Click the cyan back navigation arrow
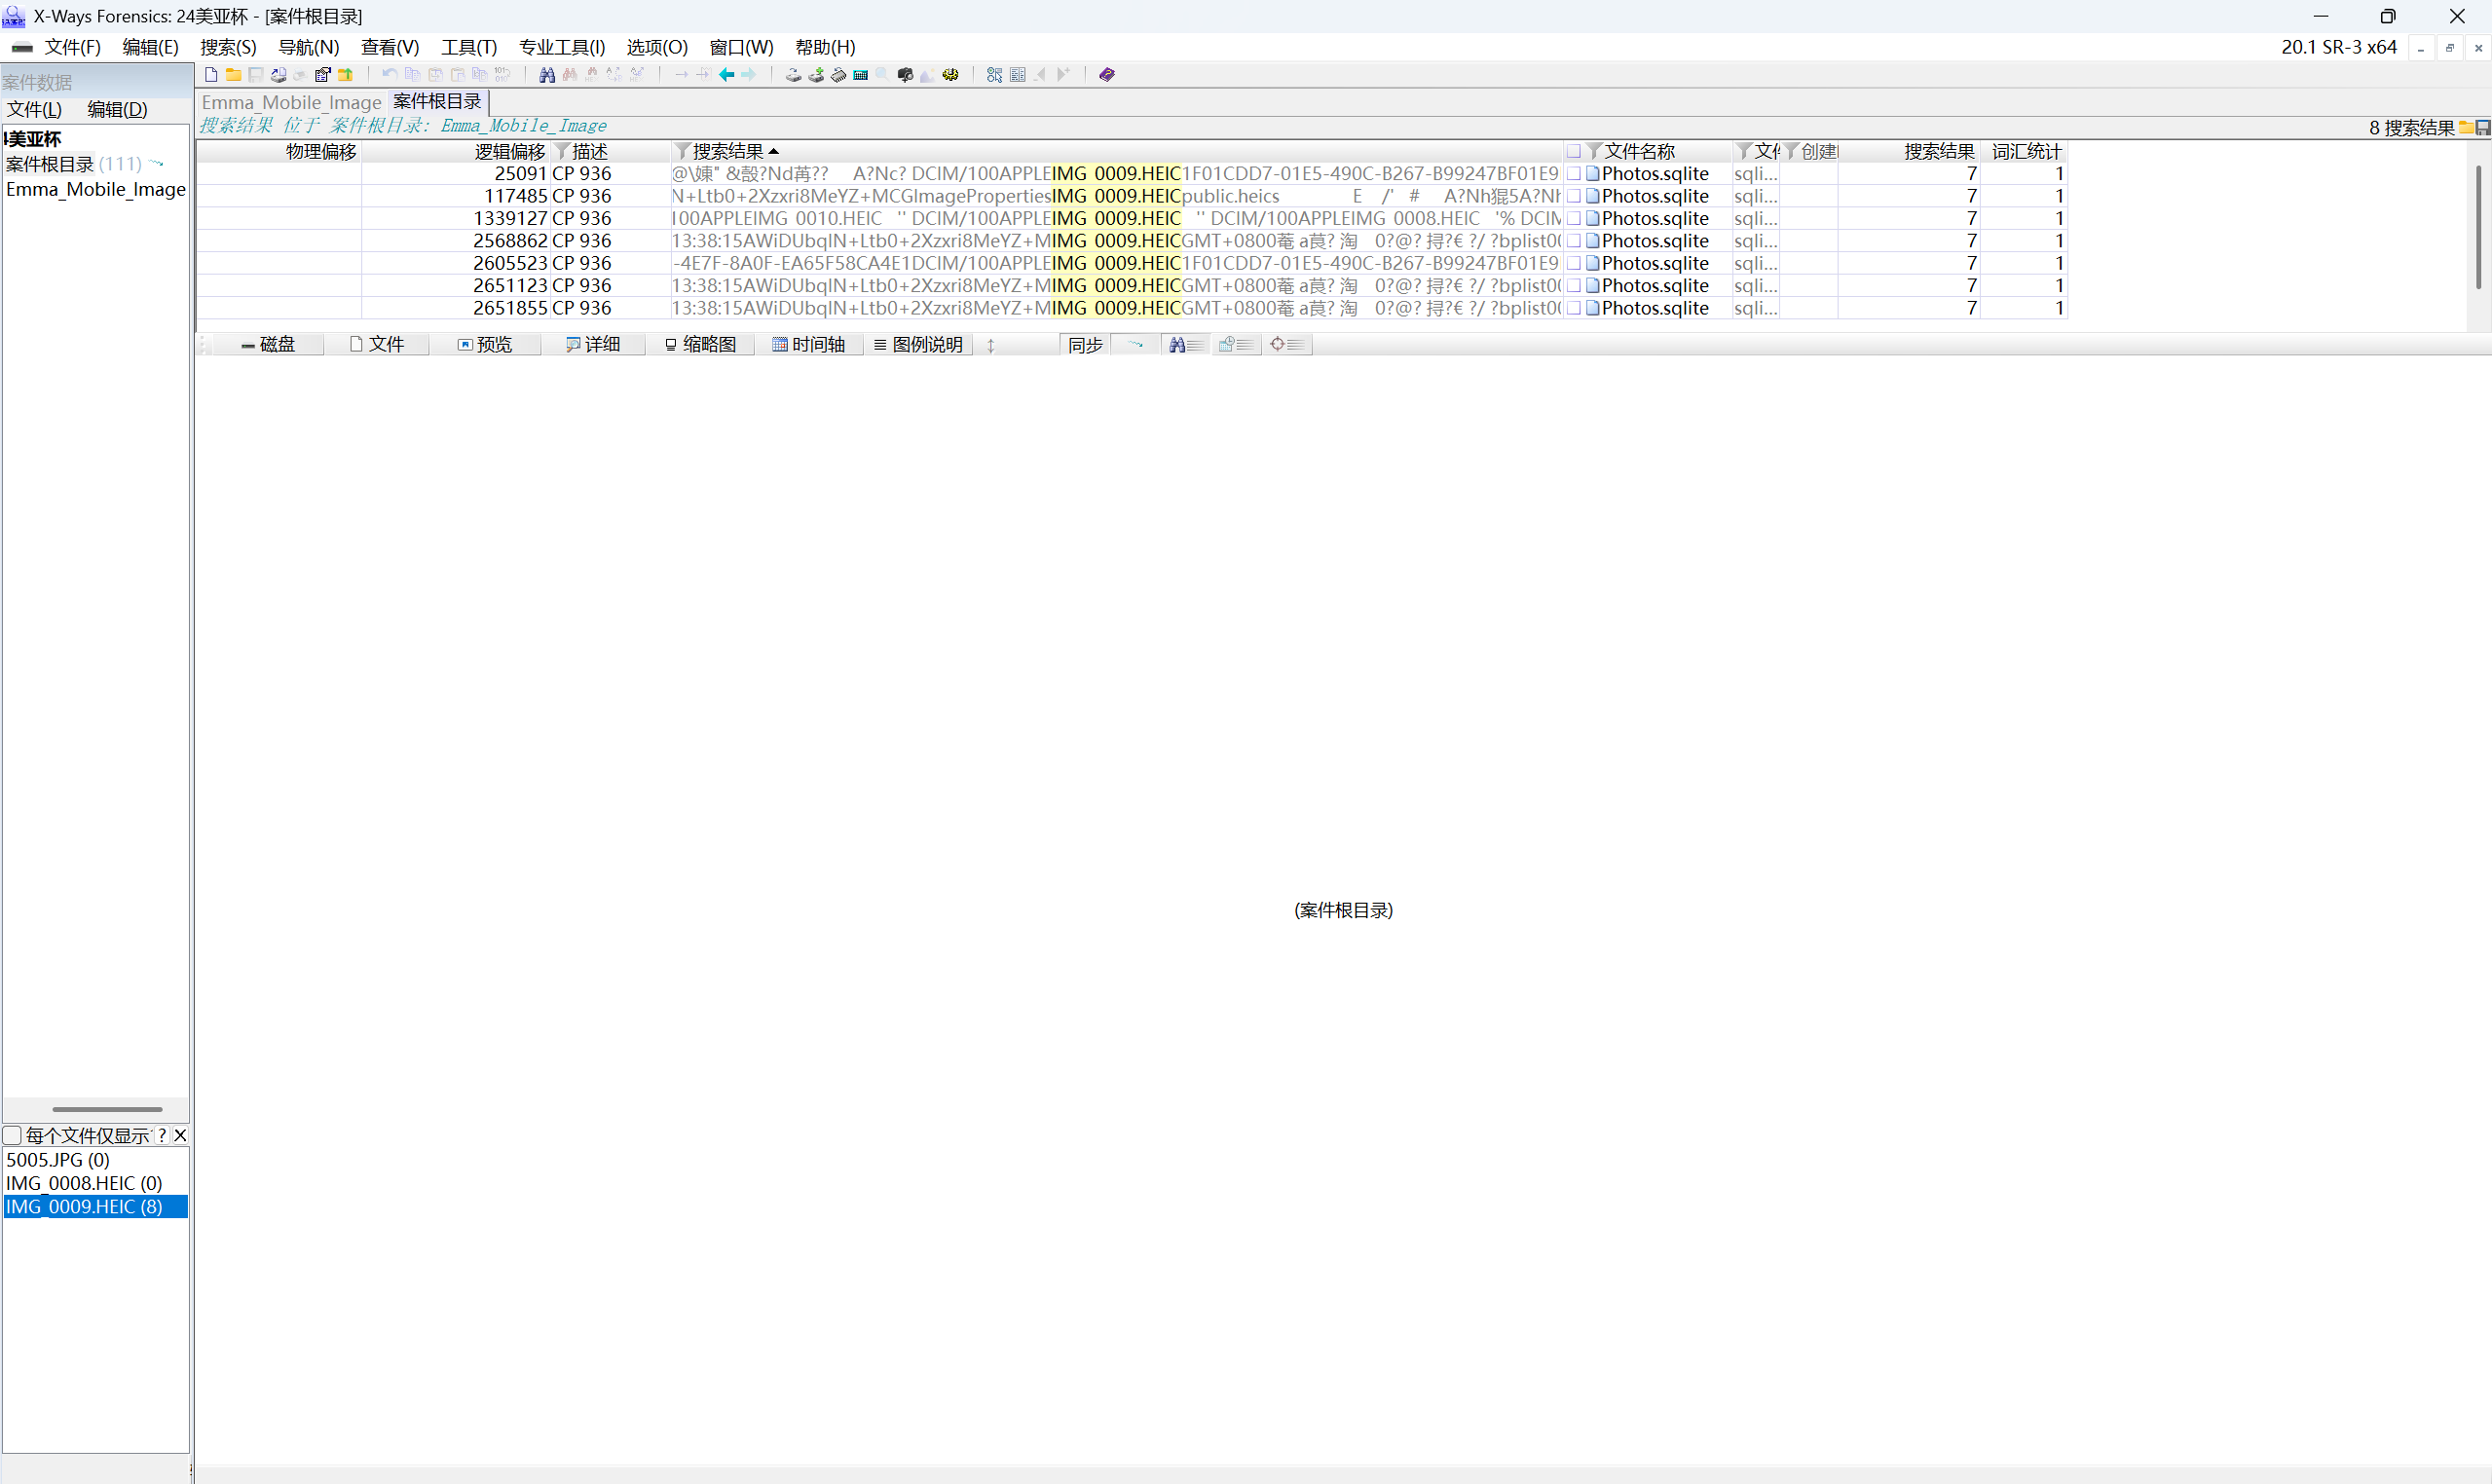 click(x=727, y=75)
